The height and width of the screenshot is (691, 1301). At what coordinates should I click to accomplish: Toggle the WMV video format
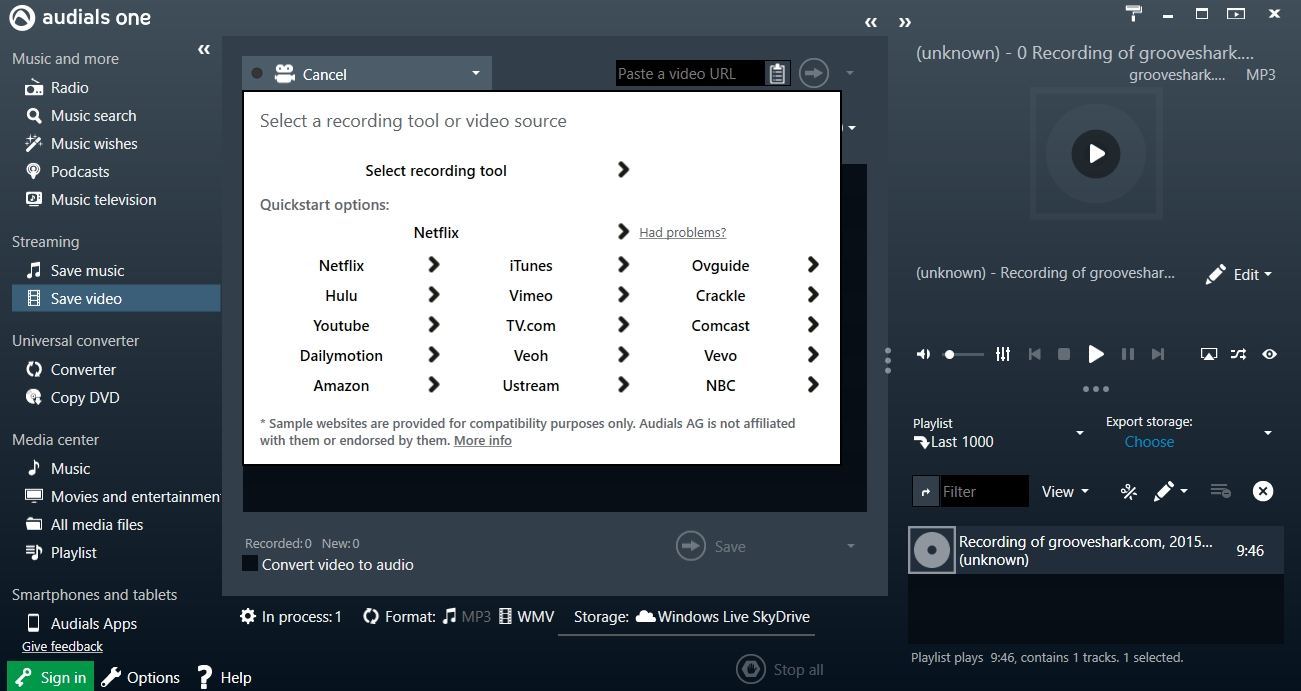pyautogui.click(x=526, y=617)
